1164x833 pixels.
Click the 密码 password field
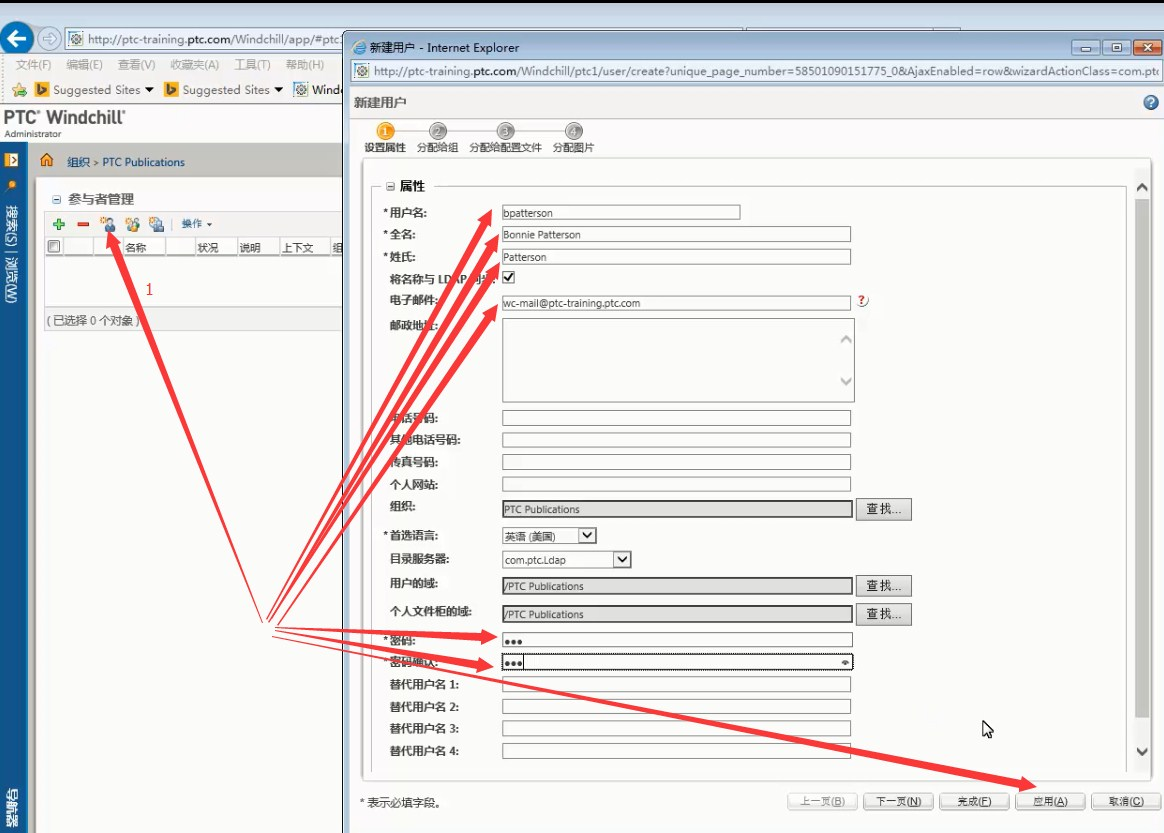point(677,640)
